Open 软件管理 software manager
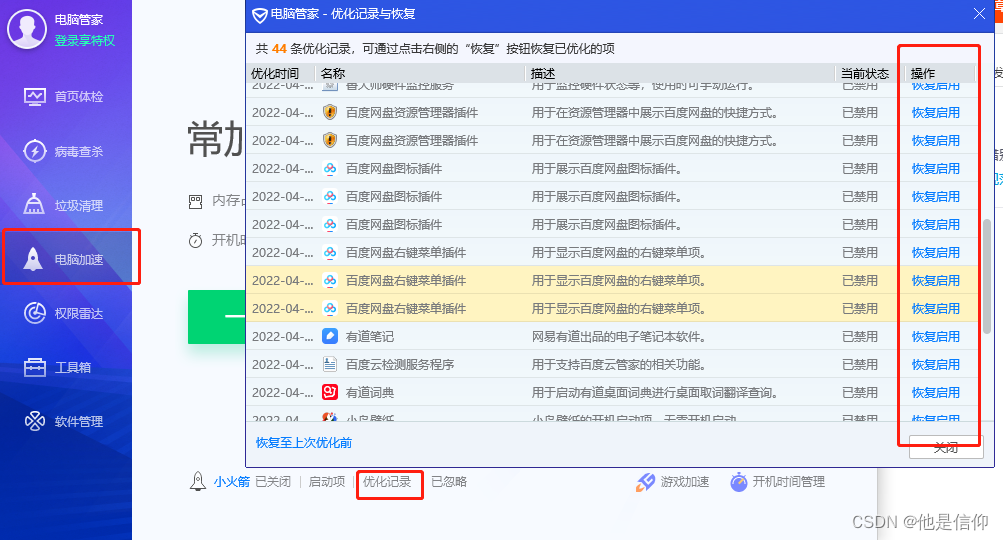Image resolution: width=1003 pixels, height=540 pixels. [x=64, y=421]
